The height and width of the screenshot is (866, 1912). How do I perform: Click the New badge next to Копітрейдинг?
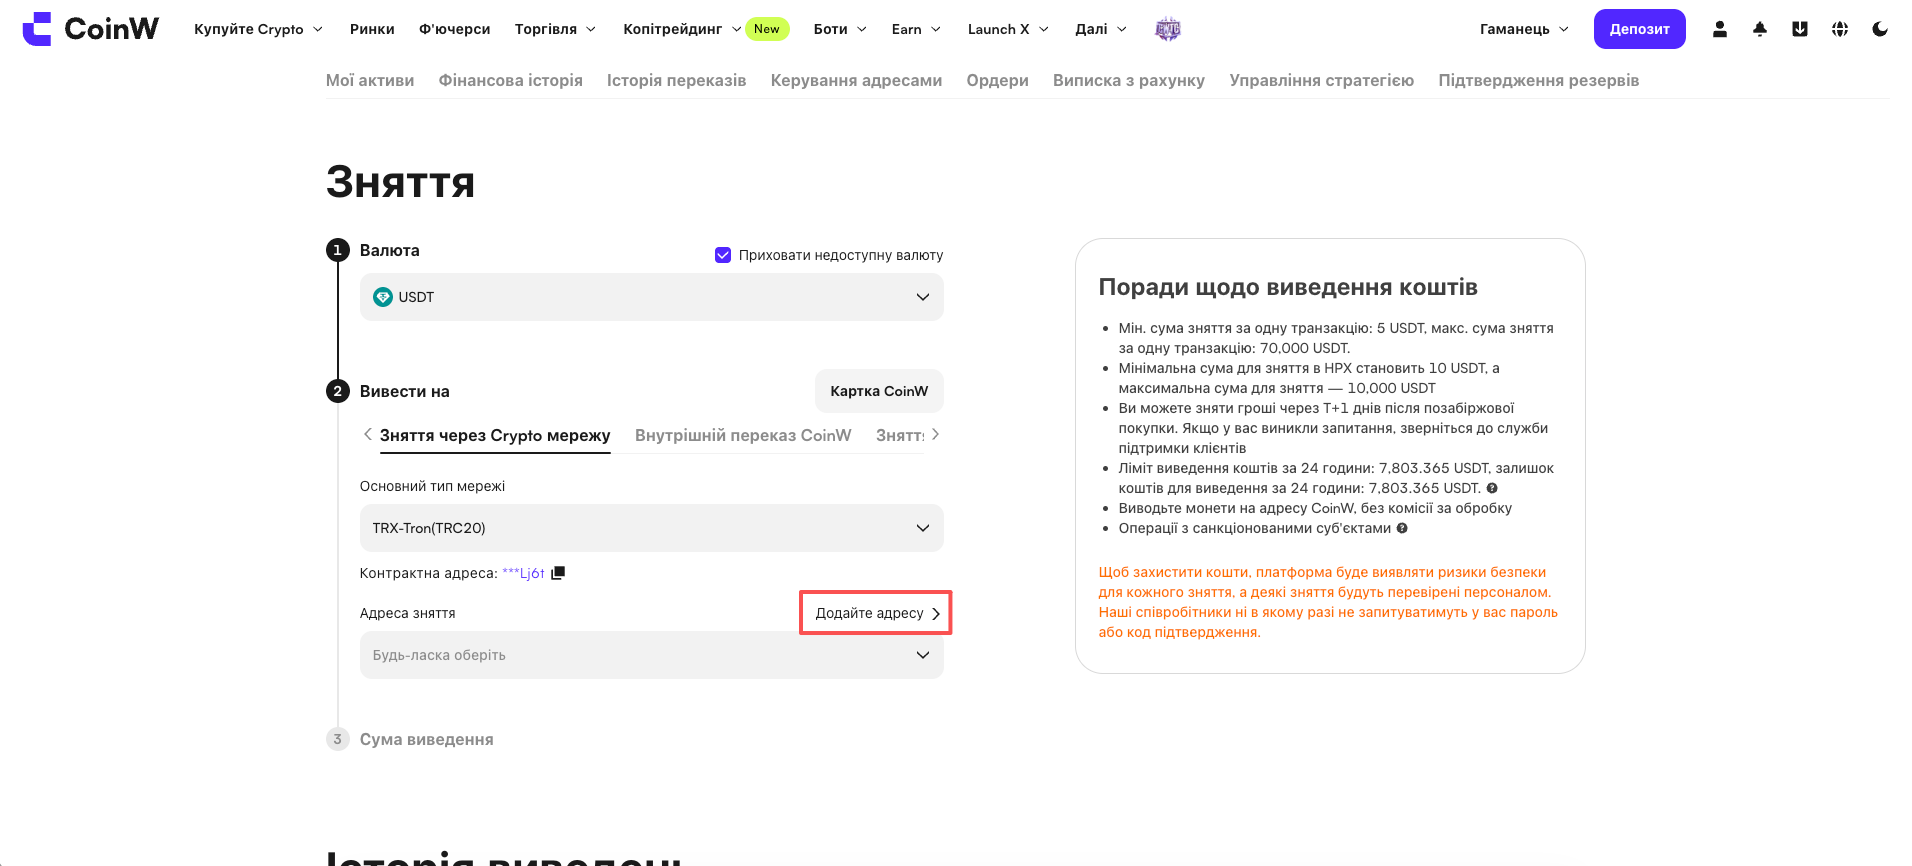click(767, 29)
